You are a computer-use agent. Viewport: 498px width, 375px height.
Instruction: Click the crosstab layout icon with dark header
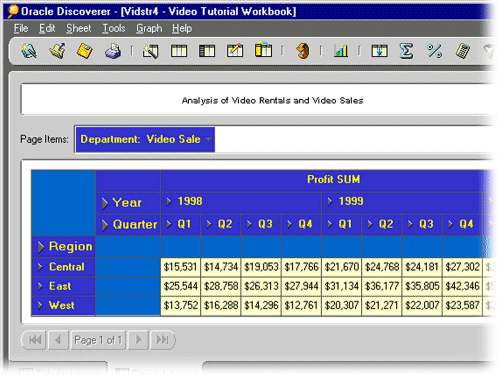[x=207, y=51]
